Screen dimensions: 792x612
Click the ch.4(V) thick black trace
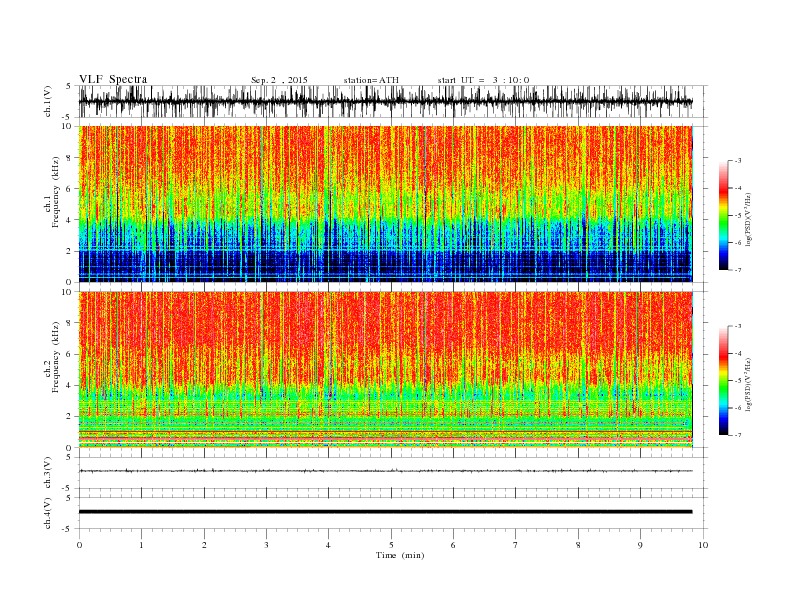click(x=385, y=512)
